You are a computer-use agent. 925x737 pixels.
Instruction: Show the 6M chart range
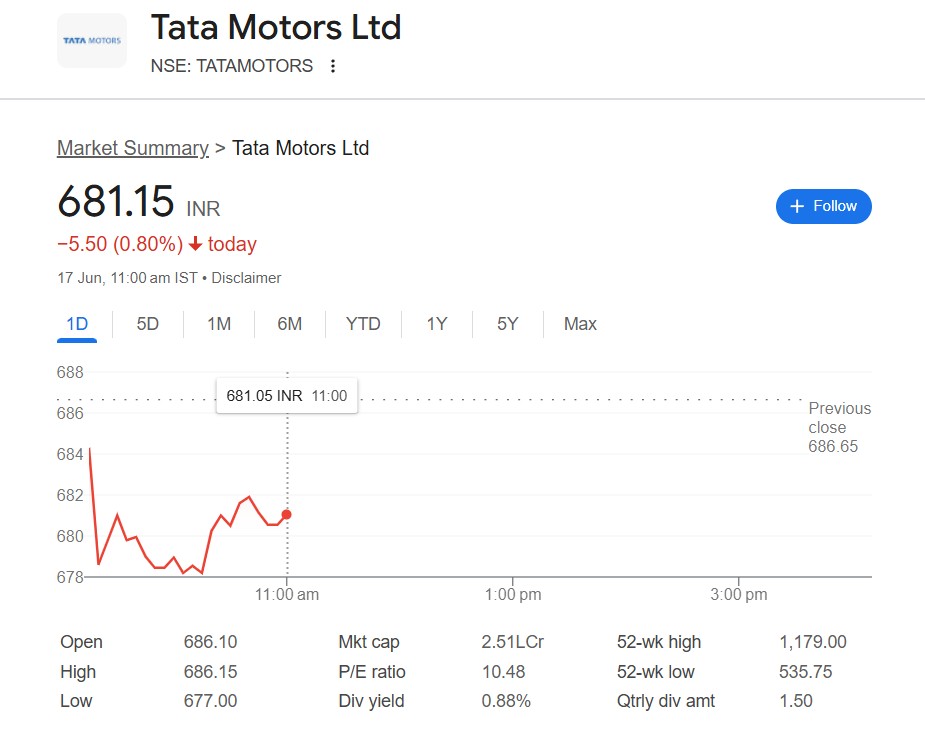click(290, 324)
